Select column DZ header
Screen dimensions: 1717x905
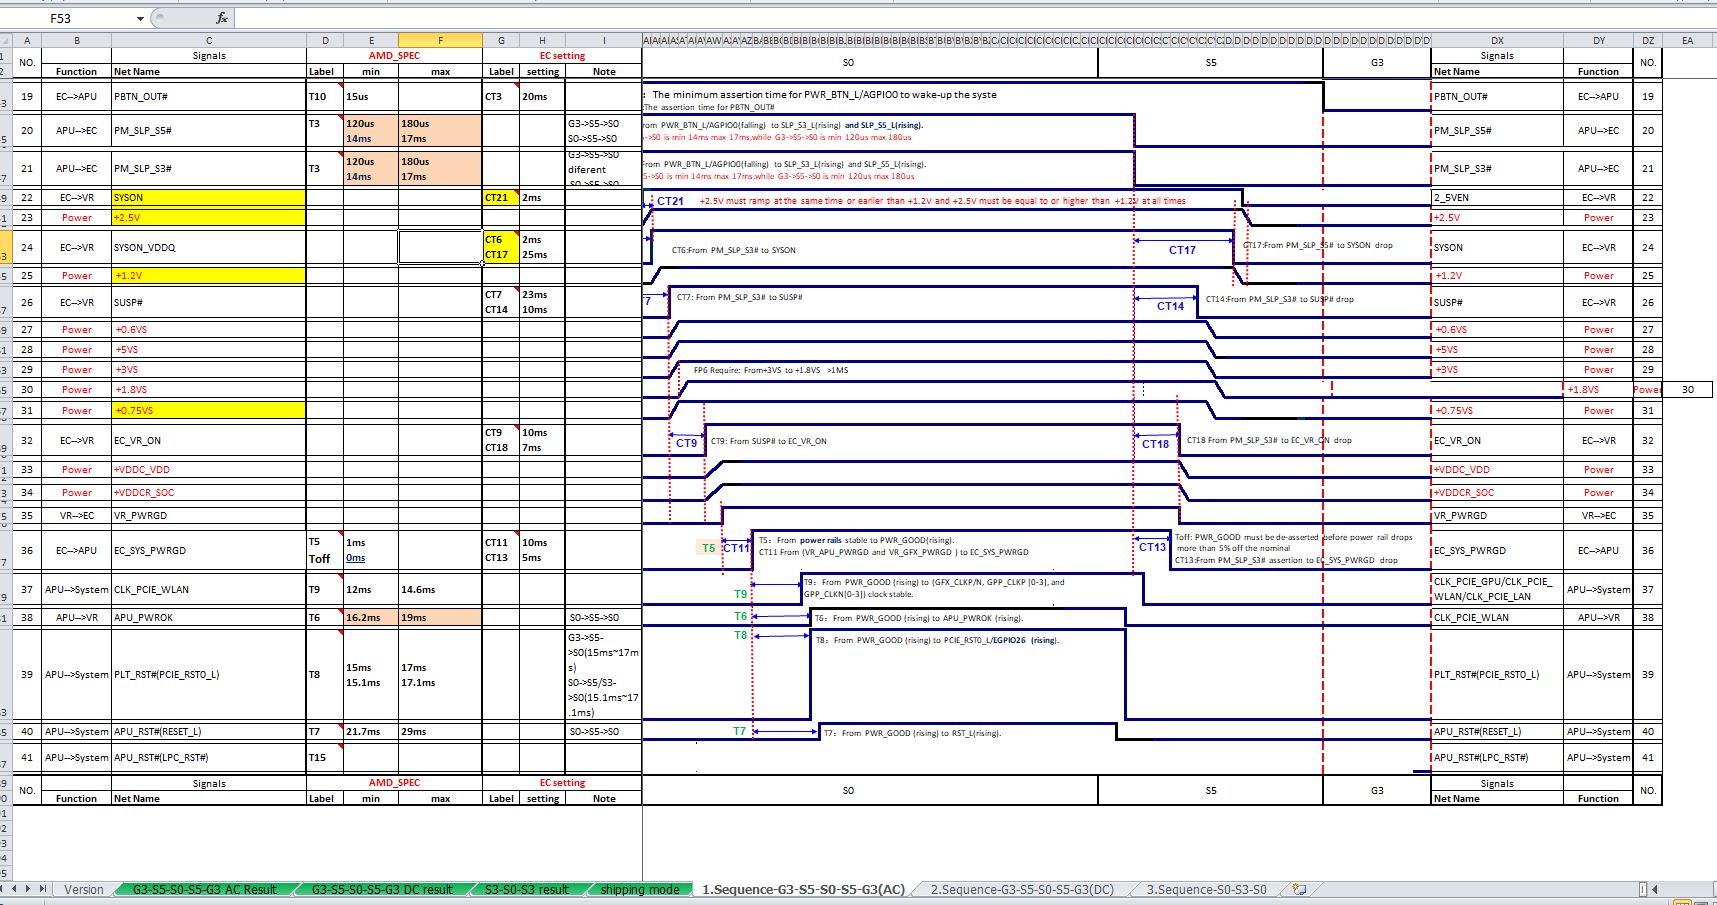click(1648, 41)
